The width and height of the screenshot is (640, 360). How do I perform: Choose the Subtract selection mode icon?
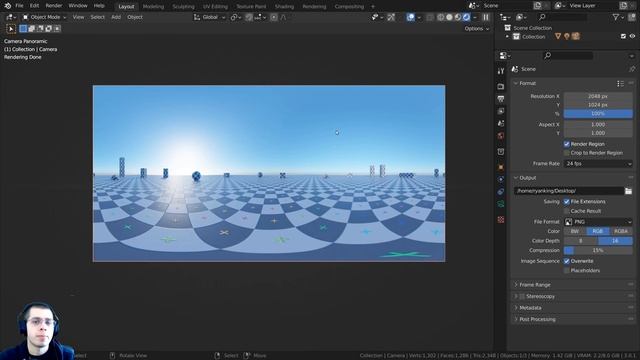40,29
